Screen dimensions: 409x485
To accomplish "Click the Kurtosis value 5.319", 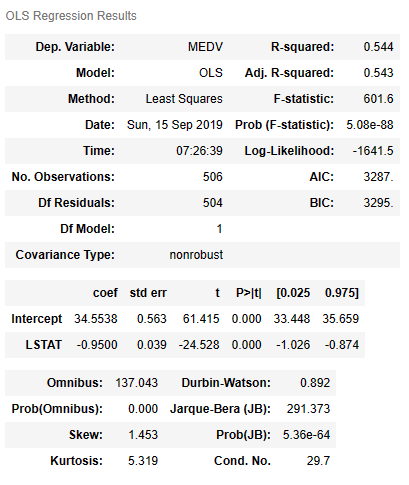I will tap(143, 461).
